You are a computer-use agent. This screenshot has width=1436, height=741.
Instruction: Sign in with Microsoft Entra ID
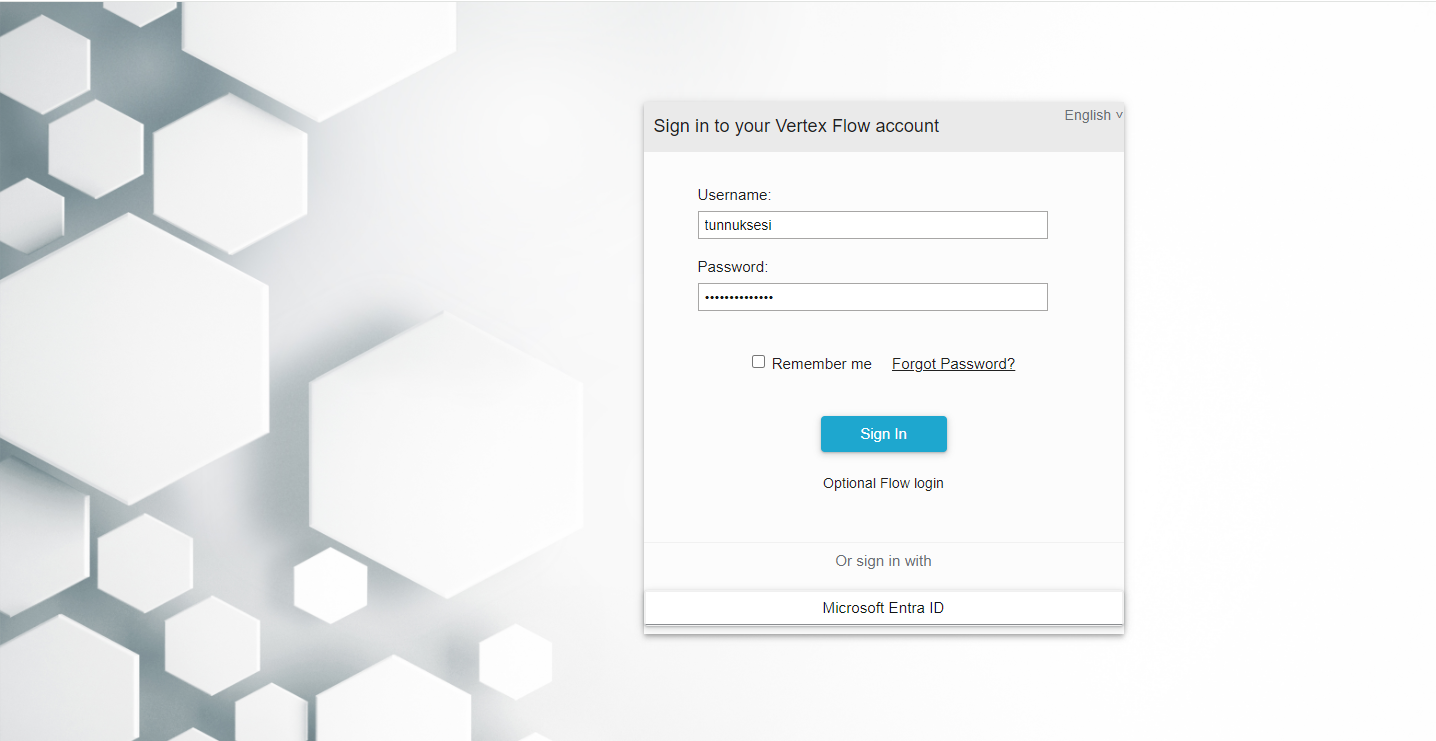(x=883, y=608)
